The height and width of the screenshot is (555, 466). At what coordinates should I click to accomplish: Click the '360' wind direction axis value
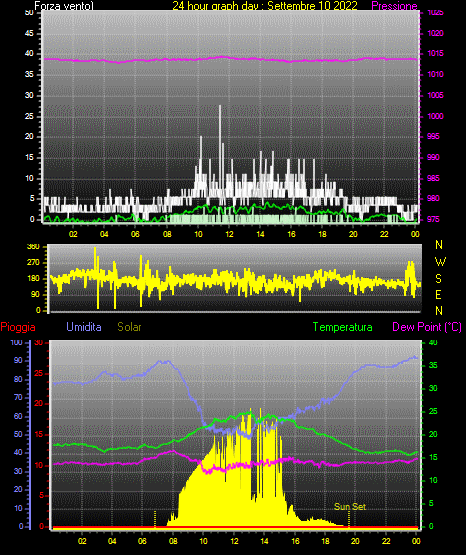[33, 247]
